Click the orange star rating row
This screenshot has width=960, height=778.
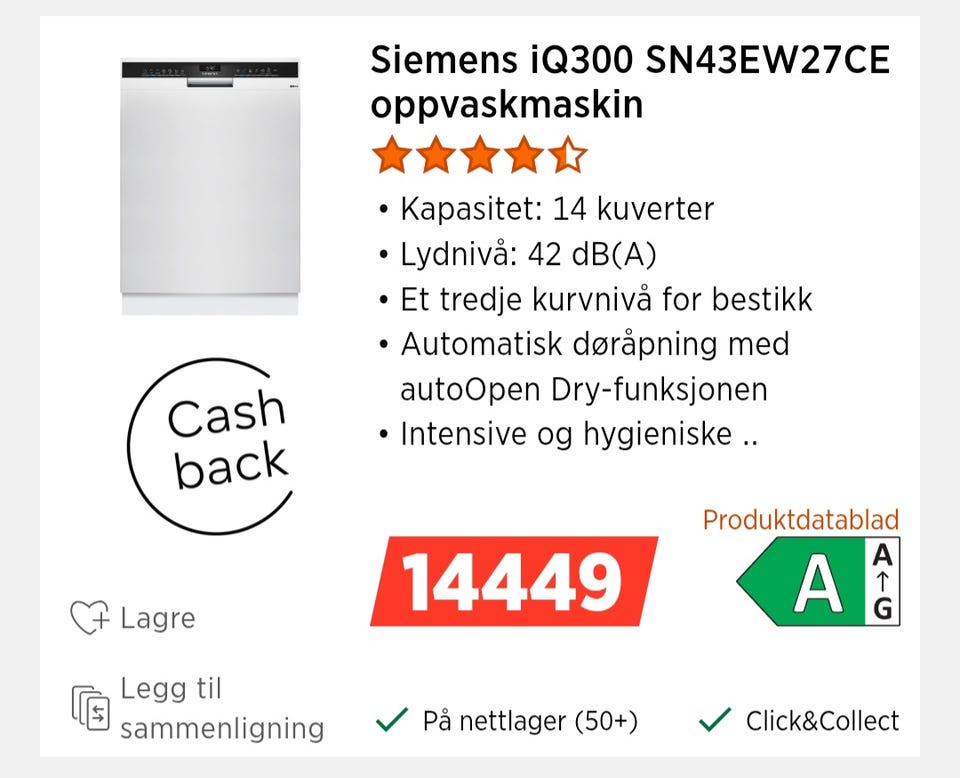tap(479, 155)
